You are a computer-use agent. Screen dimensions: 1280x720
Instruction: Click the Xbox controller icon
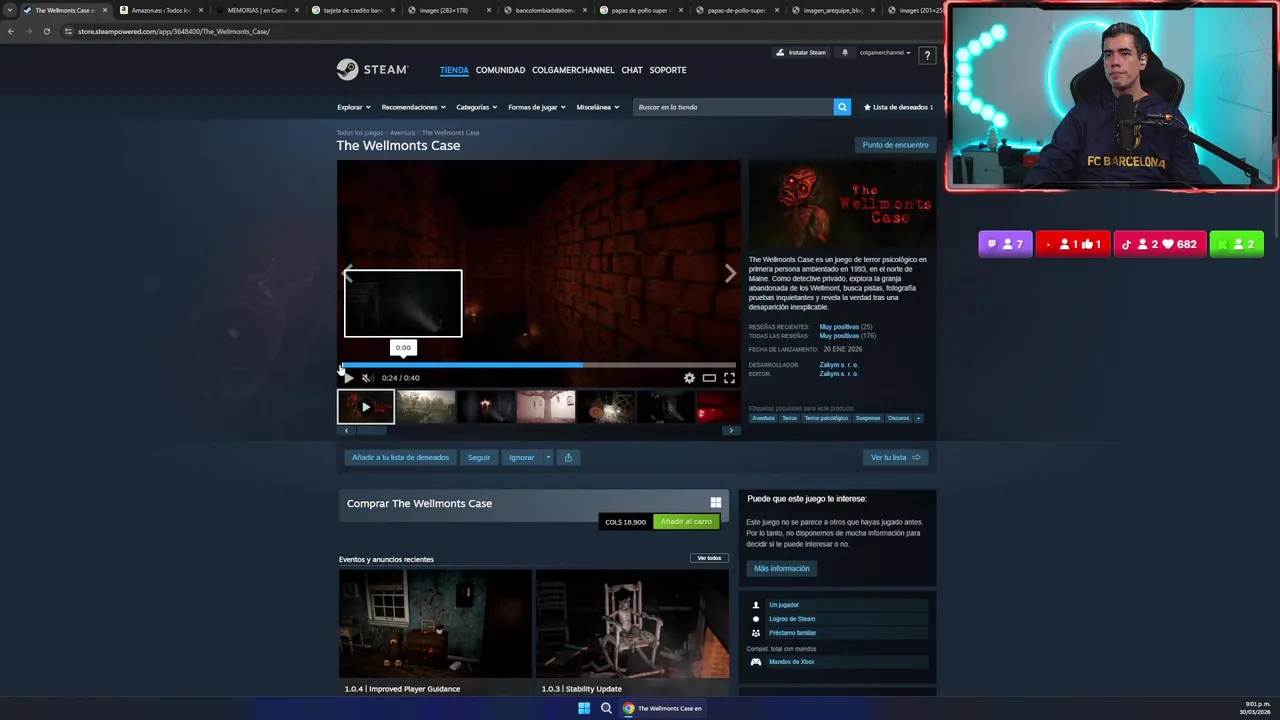756,662
